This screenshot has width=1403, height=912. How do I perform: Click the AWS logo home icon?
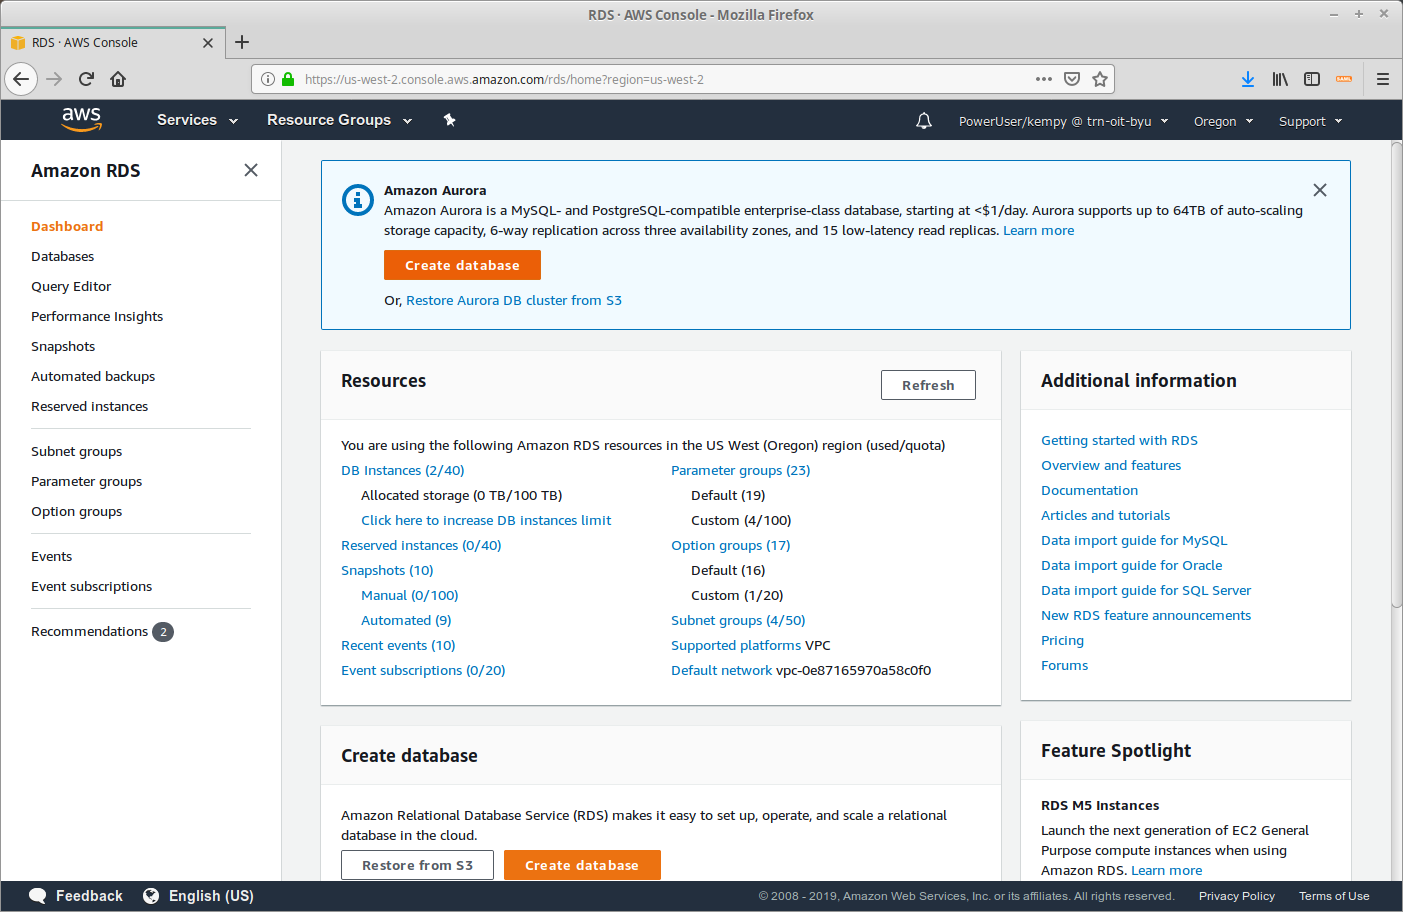point(81,119)
